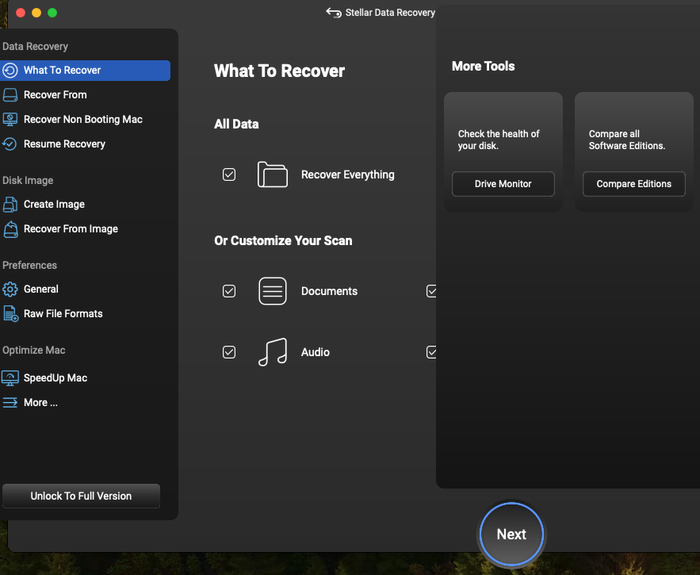This screenshot has width=700, height=575.
Task: Toggle the Audio checkbox
Action: (x=229, y=352)
